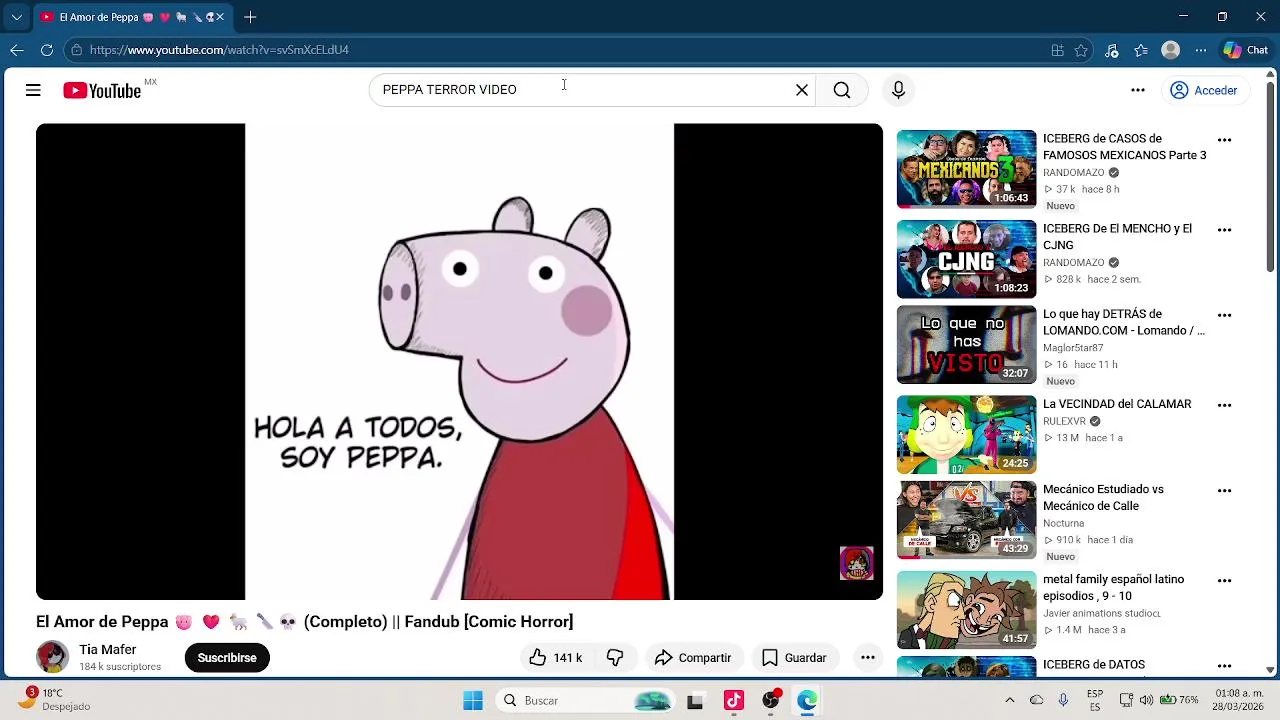Open the Copilot Chat button
Screen dimensions: 1280x720
click(x=1246, y=50)
